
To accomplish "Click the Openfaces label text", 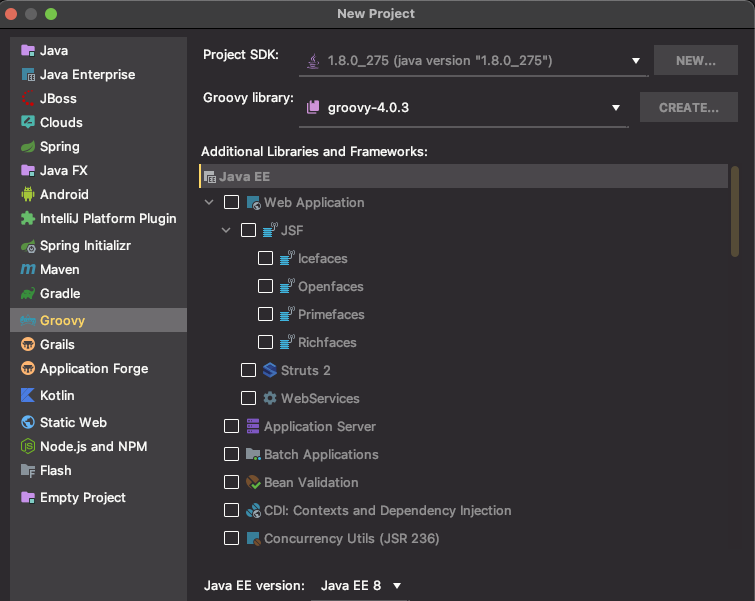I will [x=331, y=287].
